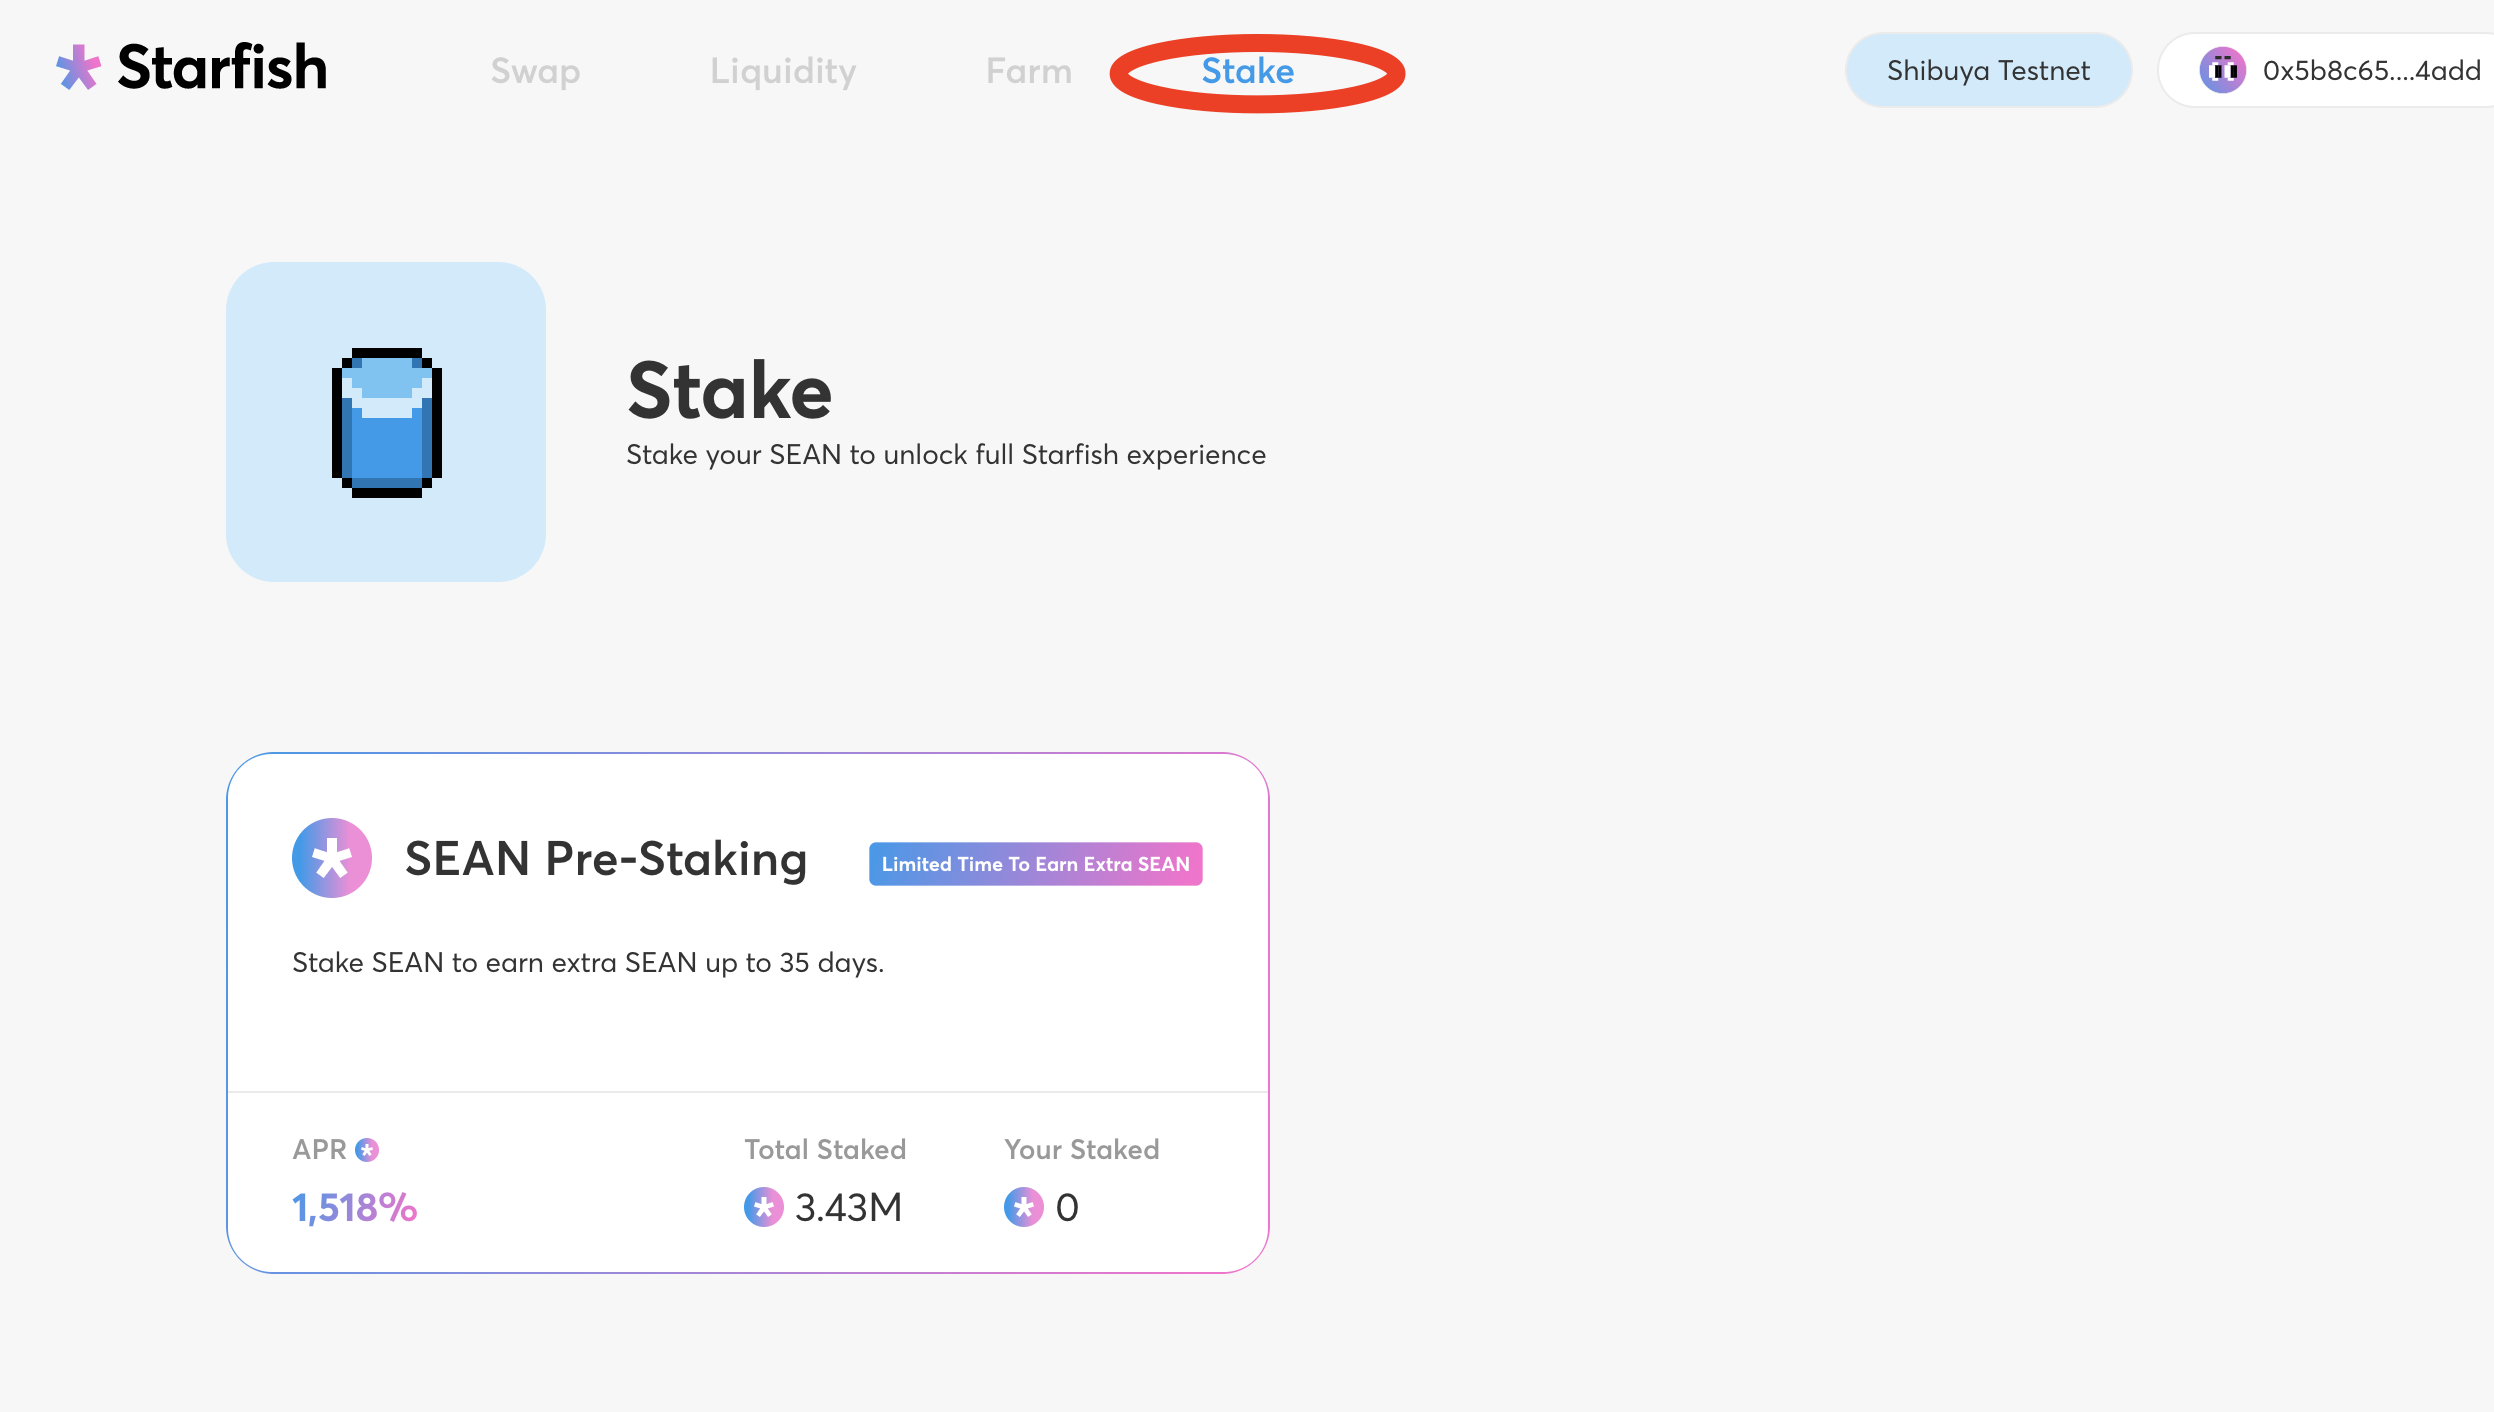Viewport: 2494px width, 1412px height.
Task: Open the Shibuya Testnet network selector
Action: coord(1988,71)
